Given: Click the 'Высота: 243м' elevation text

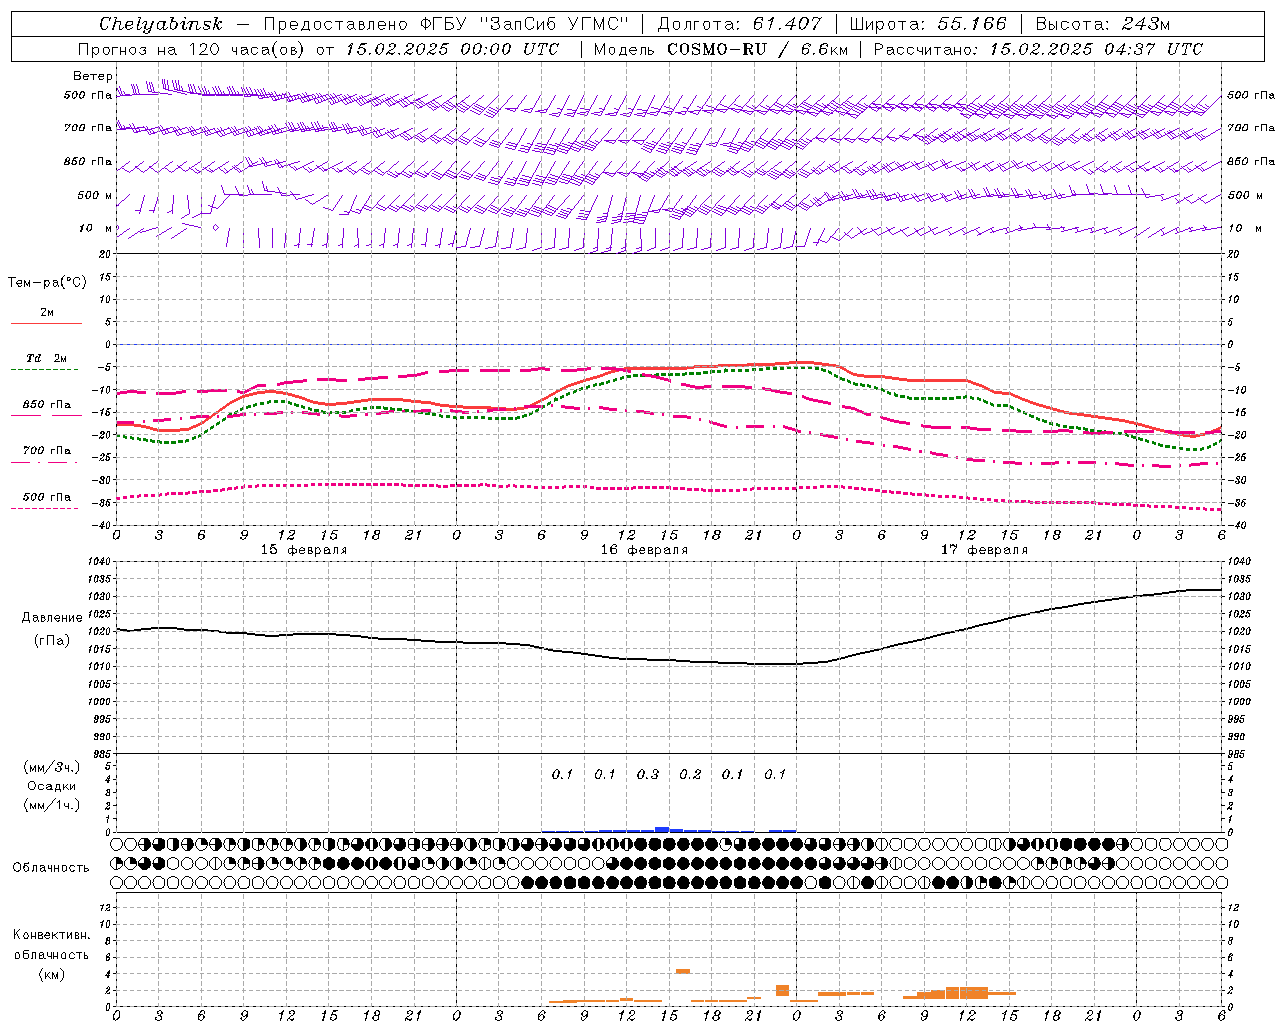Looking at the screenshot, I should (x=1103, y=24).
